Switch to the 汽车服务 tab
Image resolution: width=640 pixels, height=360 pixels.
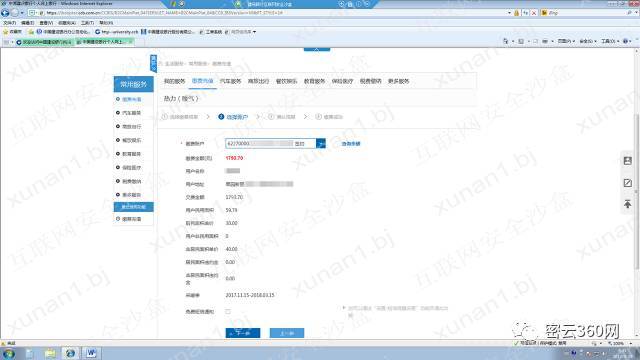pyautogui.click(x=230, y=81)
